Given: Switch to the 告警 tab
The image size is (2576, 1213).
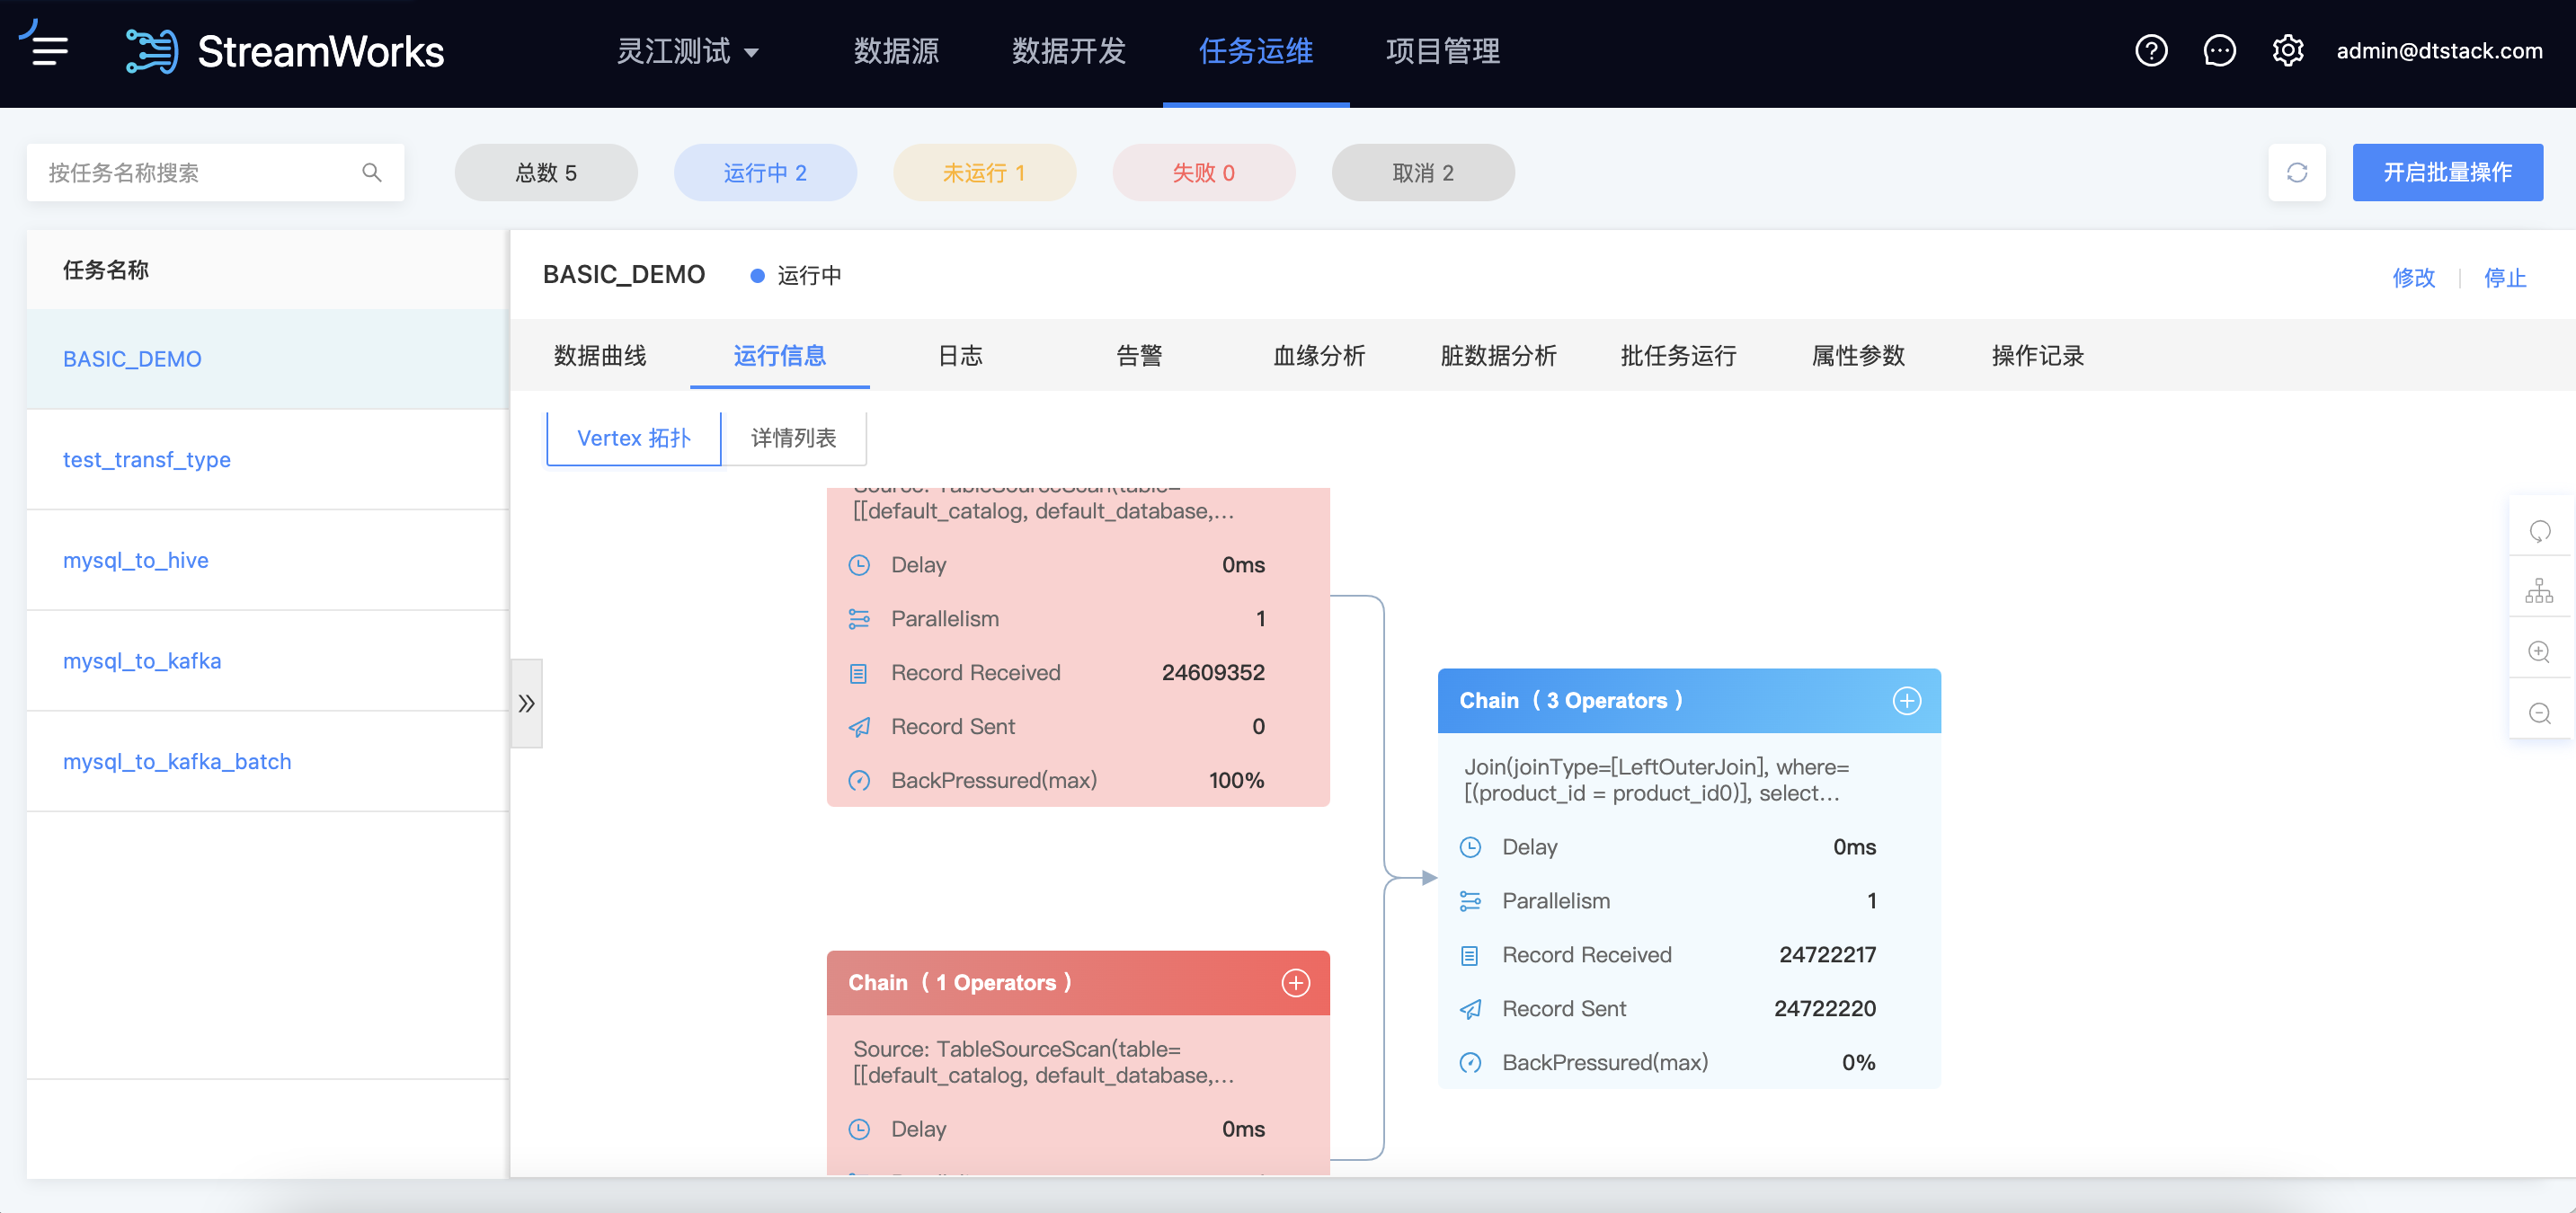Looking at the screenshot, I should click(1139, 355).
